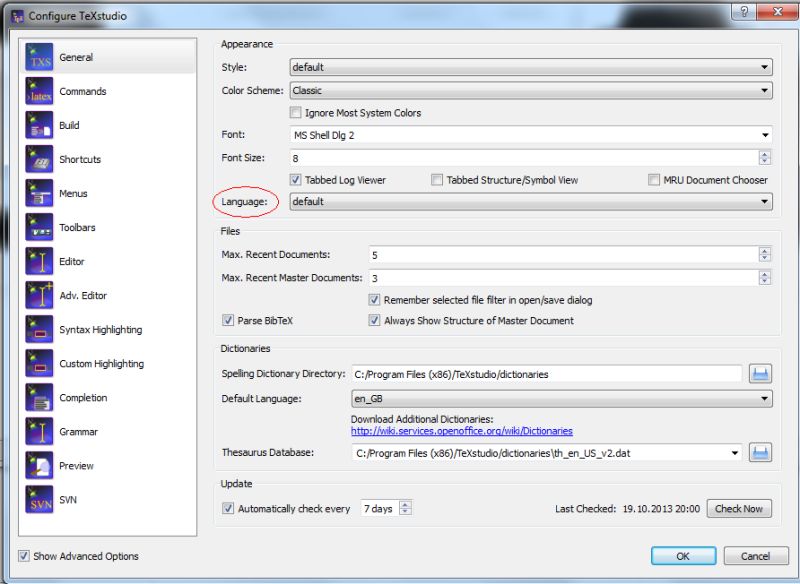Enable Tabbed Structure/Symbol View
The image size is (800, 584).
pos(436,179)
